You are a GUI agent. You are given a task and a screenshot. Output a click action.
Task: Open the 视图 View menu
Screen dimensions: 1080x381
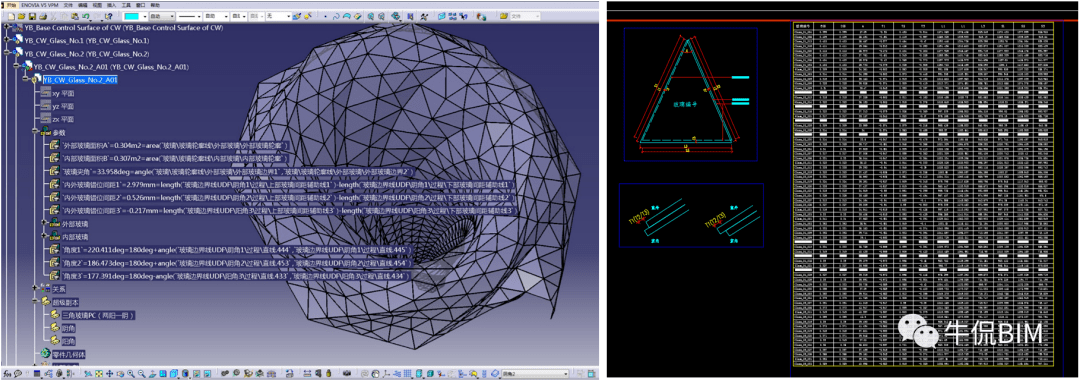[x=97, y=5]
